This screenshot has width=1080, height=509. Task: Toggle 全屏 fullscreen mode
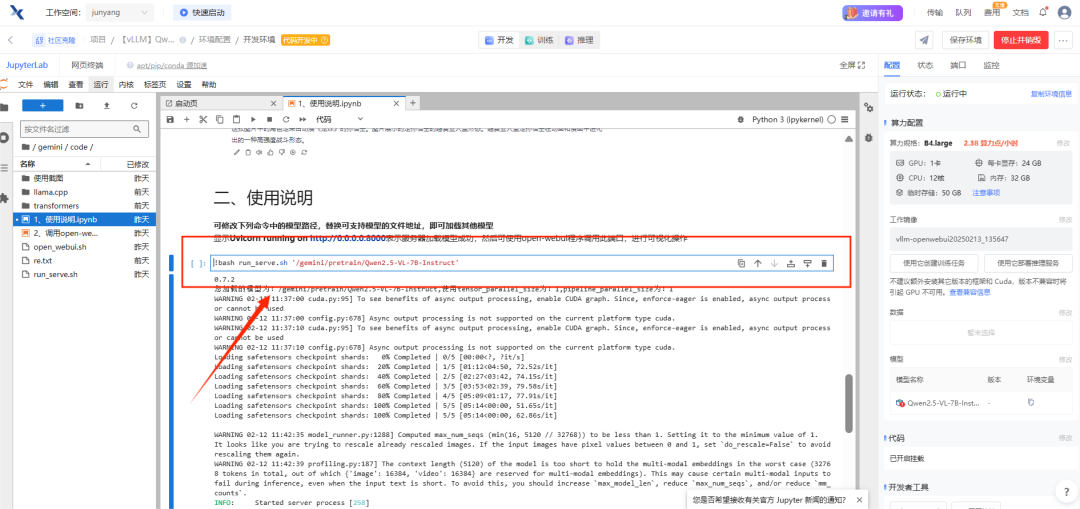[x=852, y=65]
